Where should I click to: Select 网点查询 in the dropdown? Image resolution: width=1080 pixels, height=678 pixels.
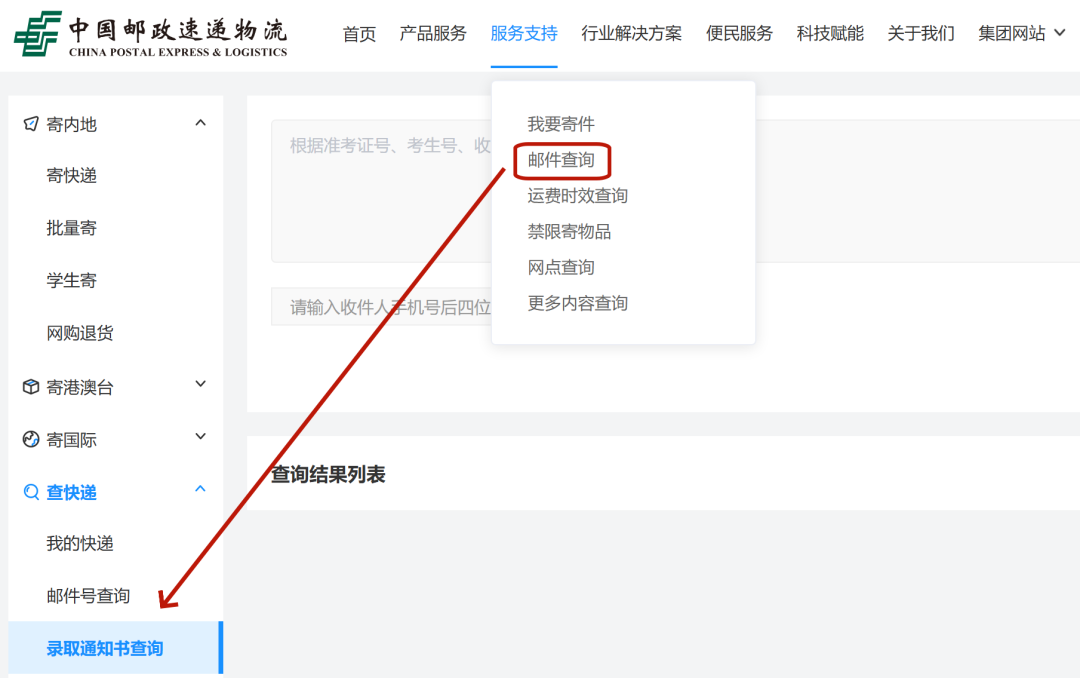[561, 267]
